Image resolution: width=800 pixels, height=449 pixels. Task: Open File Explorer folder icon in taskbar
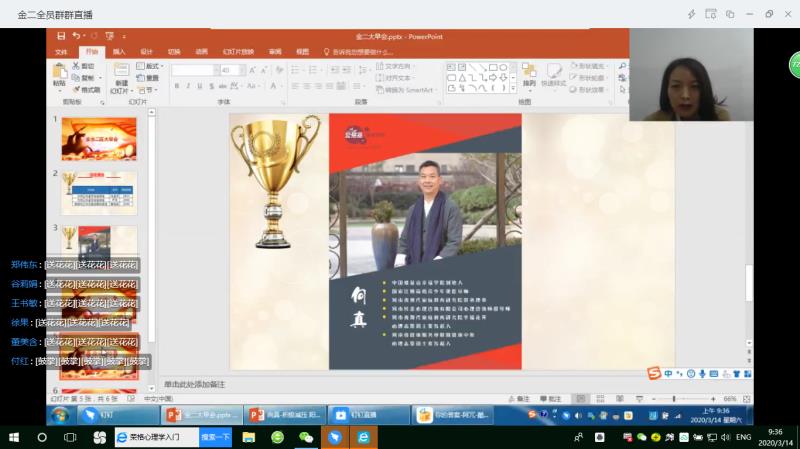248,438
